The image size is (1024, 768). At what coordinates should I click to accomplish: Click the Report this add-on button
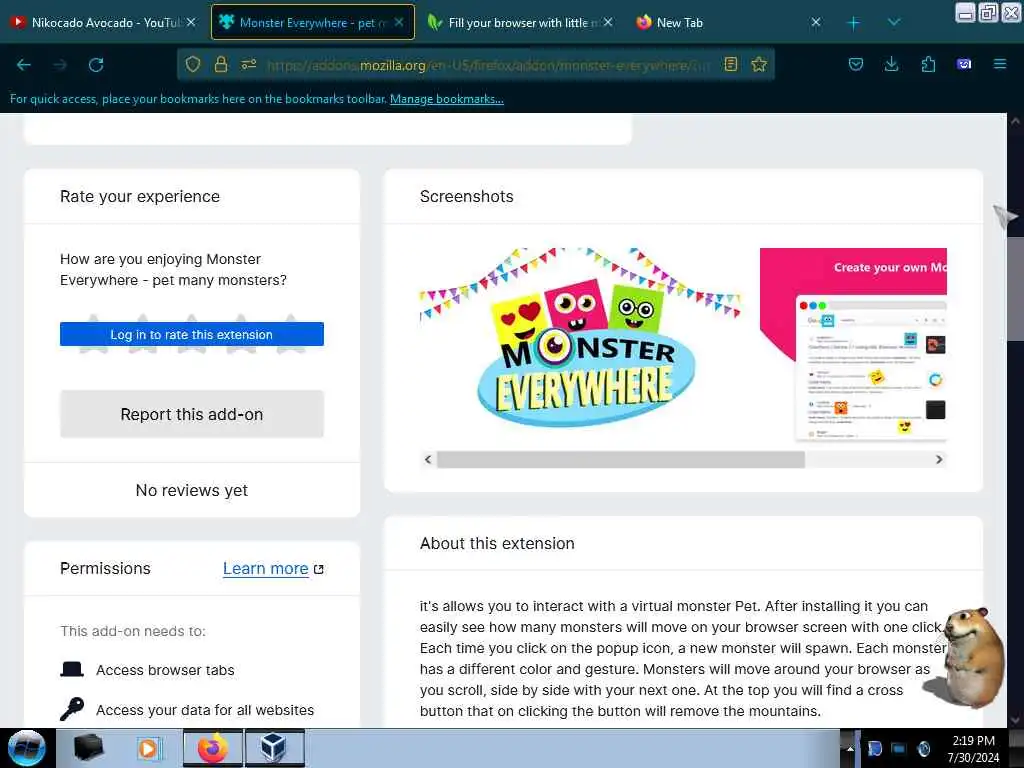191,414
